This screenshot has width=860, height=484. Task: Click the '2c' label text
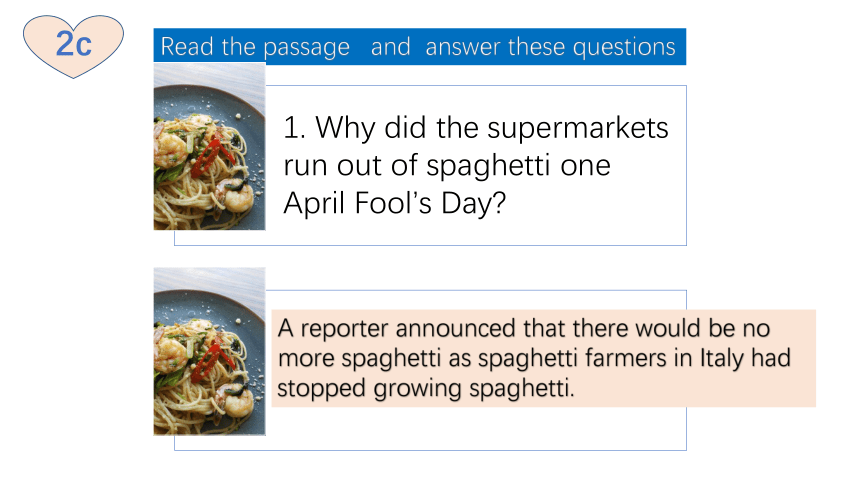click(73, 44)
